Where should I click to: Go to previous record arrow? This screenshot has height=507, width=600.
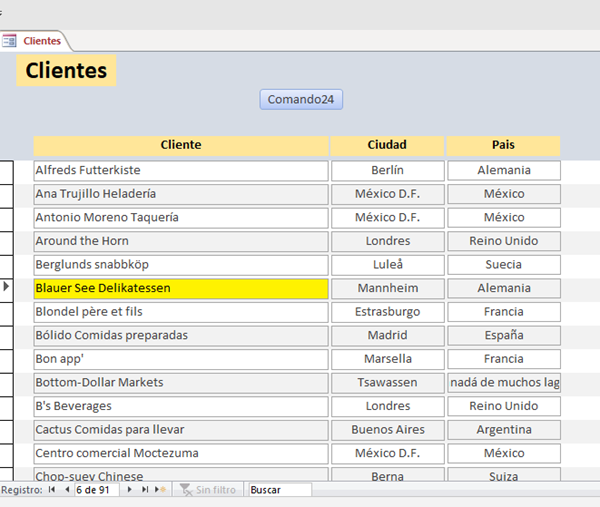(67, 490)
